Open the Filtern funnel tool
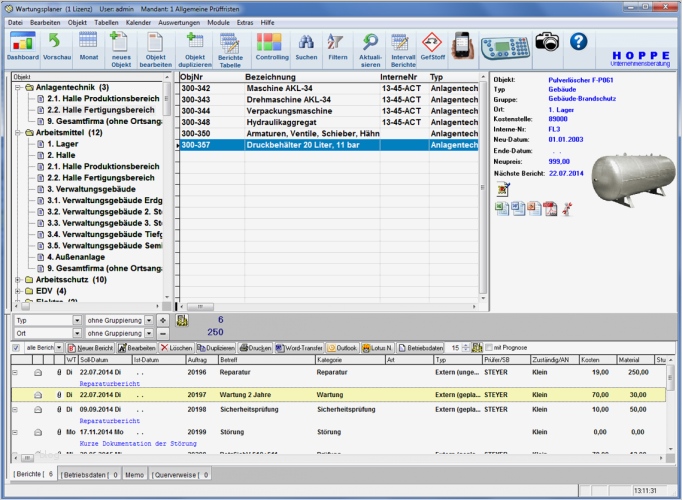 pos(337,46)
